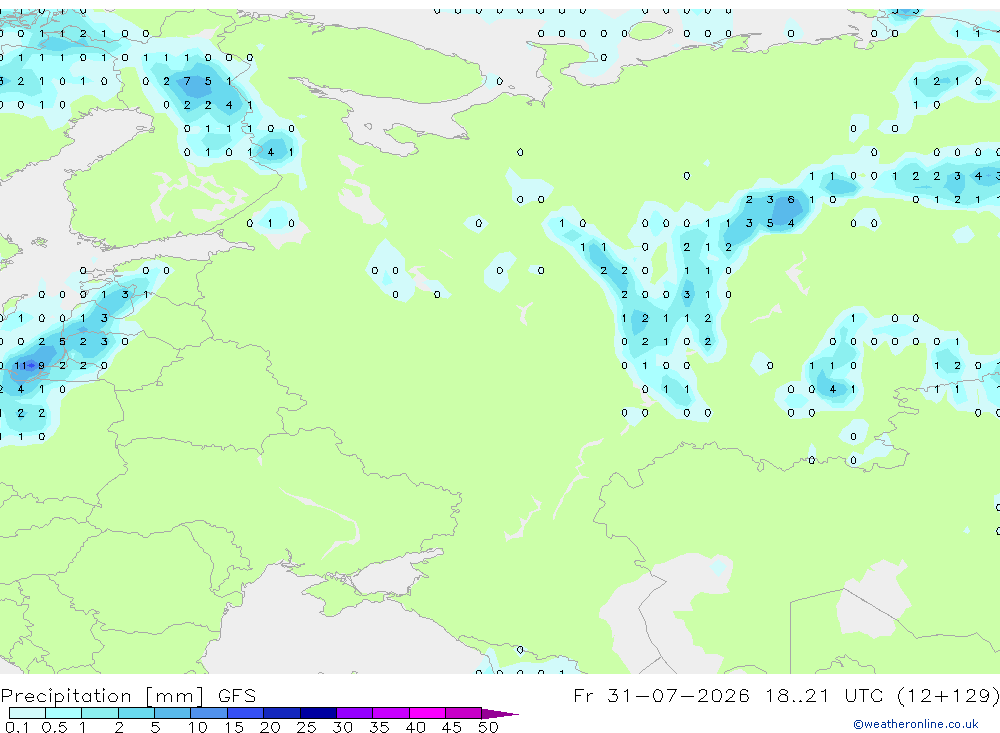Viewport: 1000px width, 733px height.
Task: Click the '10' legend scale label
Action: point(197,727)
